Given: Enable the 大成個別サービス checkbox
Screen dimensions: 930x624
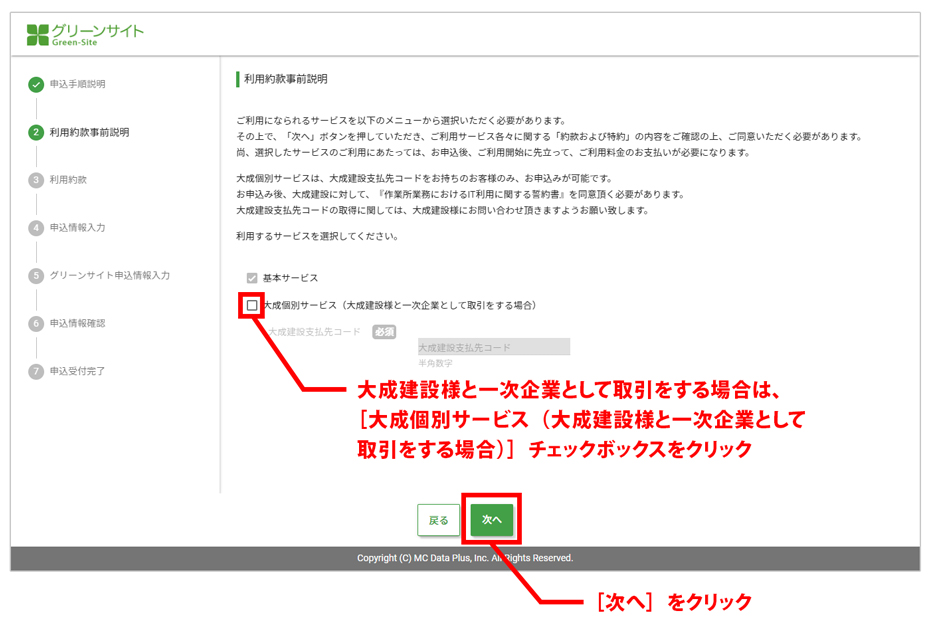Looking at the screenshot, I should click(x=252, y=305).
